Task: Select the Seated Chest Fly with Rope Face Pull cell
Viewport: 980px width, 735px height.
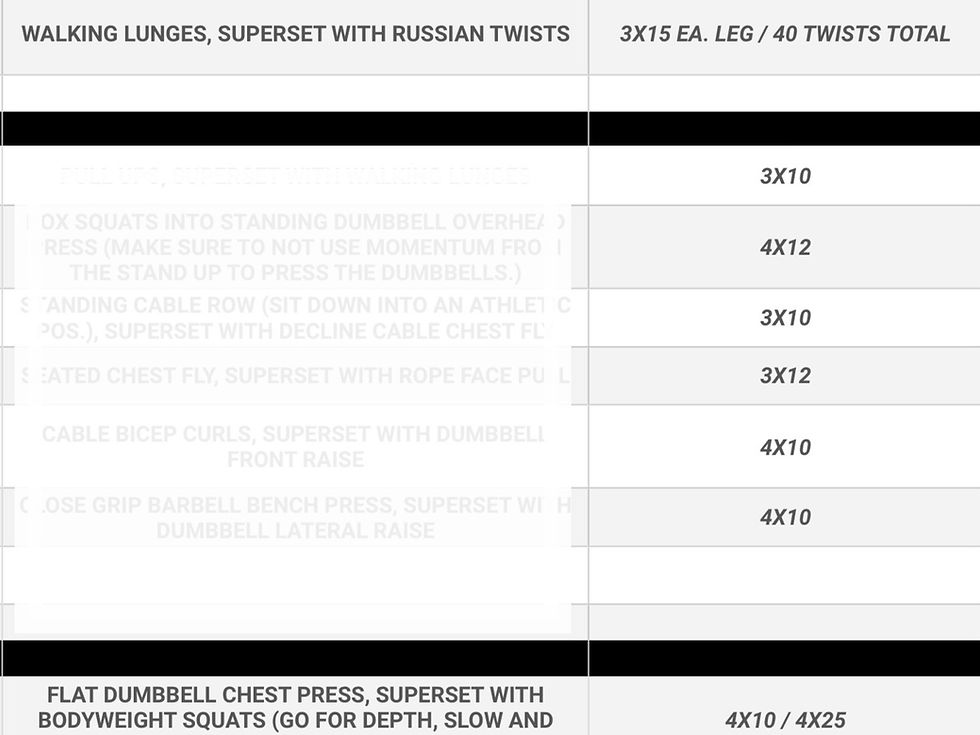Action: pos(295,376)
